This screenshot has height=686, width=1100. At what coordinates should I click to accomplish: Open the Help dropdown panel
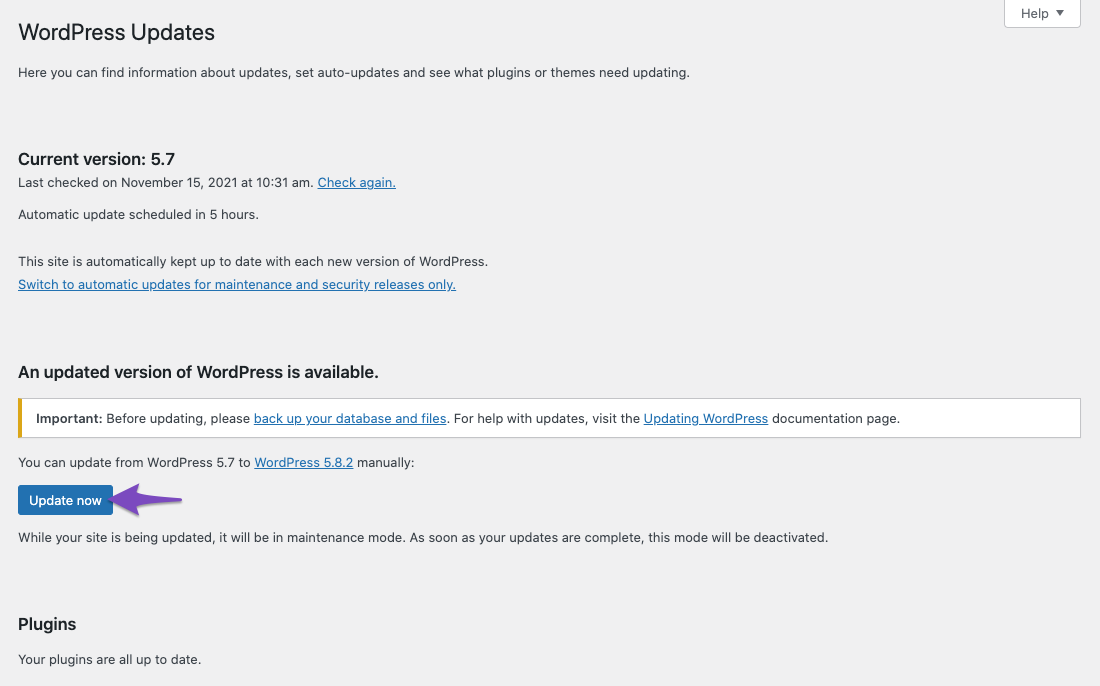click(x=1042, y=13)
